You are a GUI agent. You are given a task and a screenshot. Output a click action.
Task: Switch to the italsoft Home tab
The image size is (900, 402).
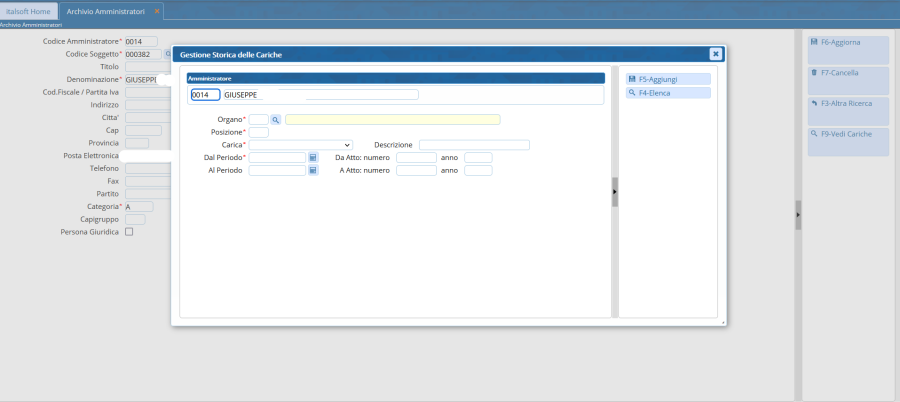tap(28, 10)
